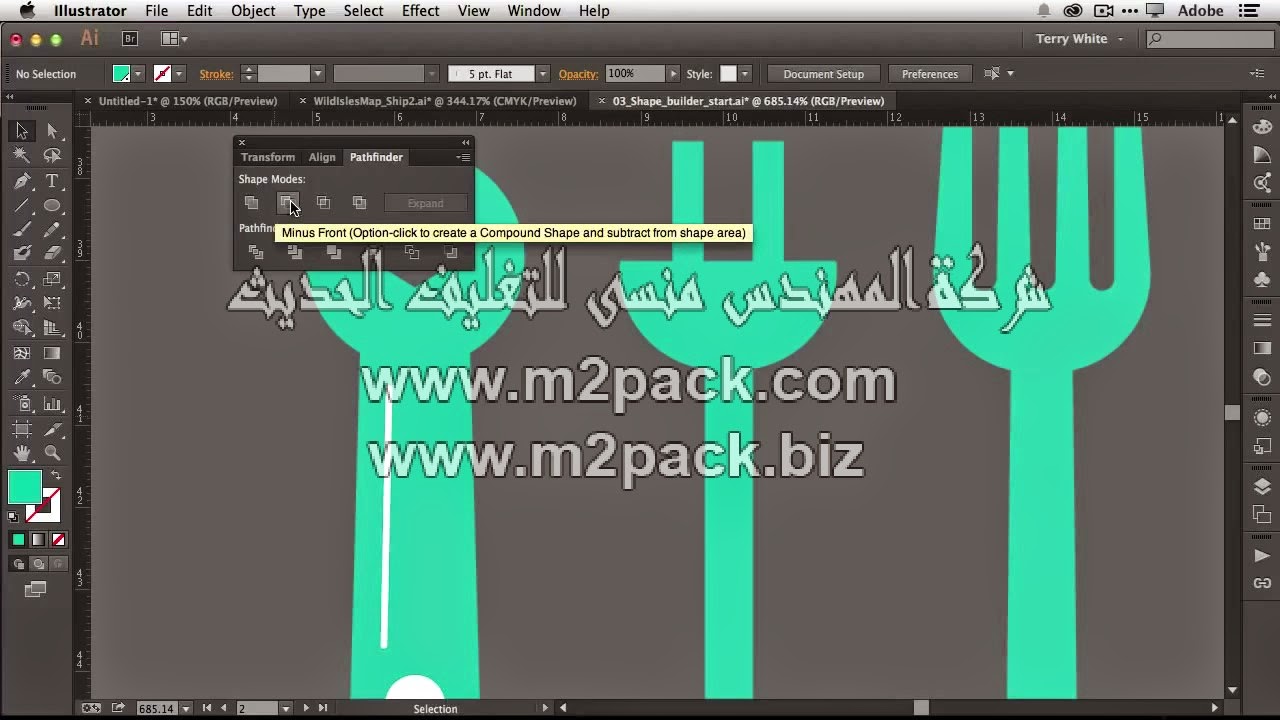Image resolution: width=1280 pixels, height=720 pixels.
Task: Set paint mode to None
Action: [58, 540]
